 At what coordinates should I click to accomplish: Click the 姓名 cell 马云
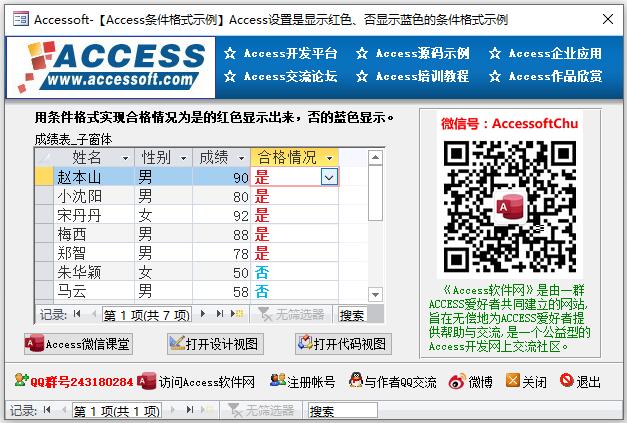(x=94, y=291)
